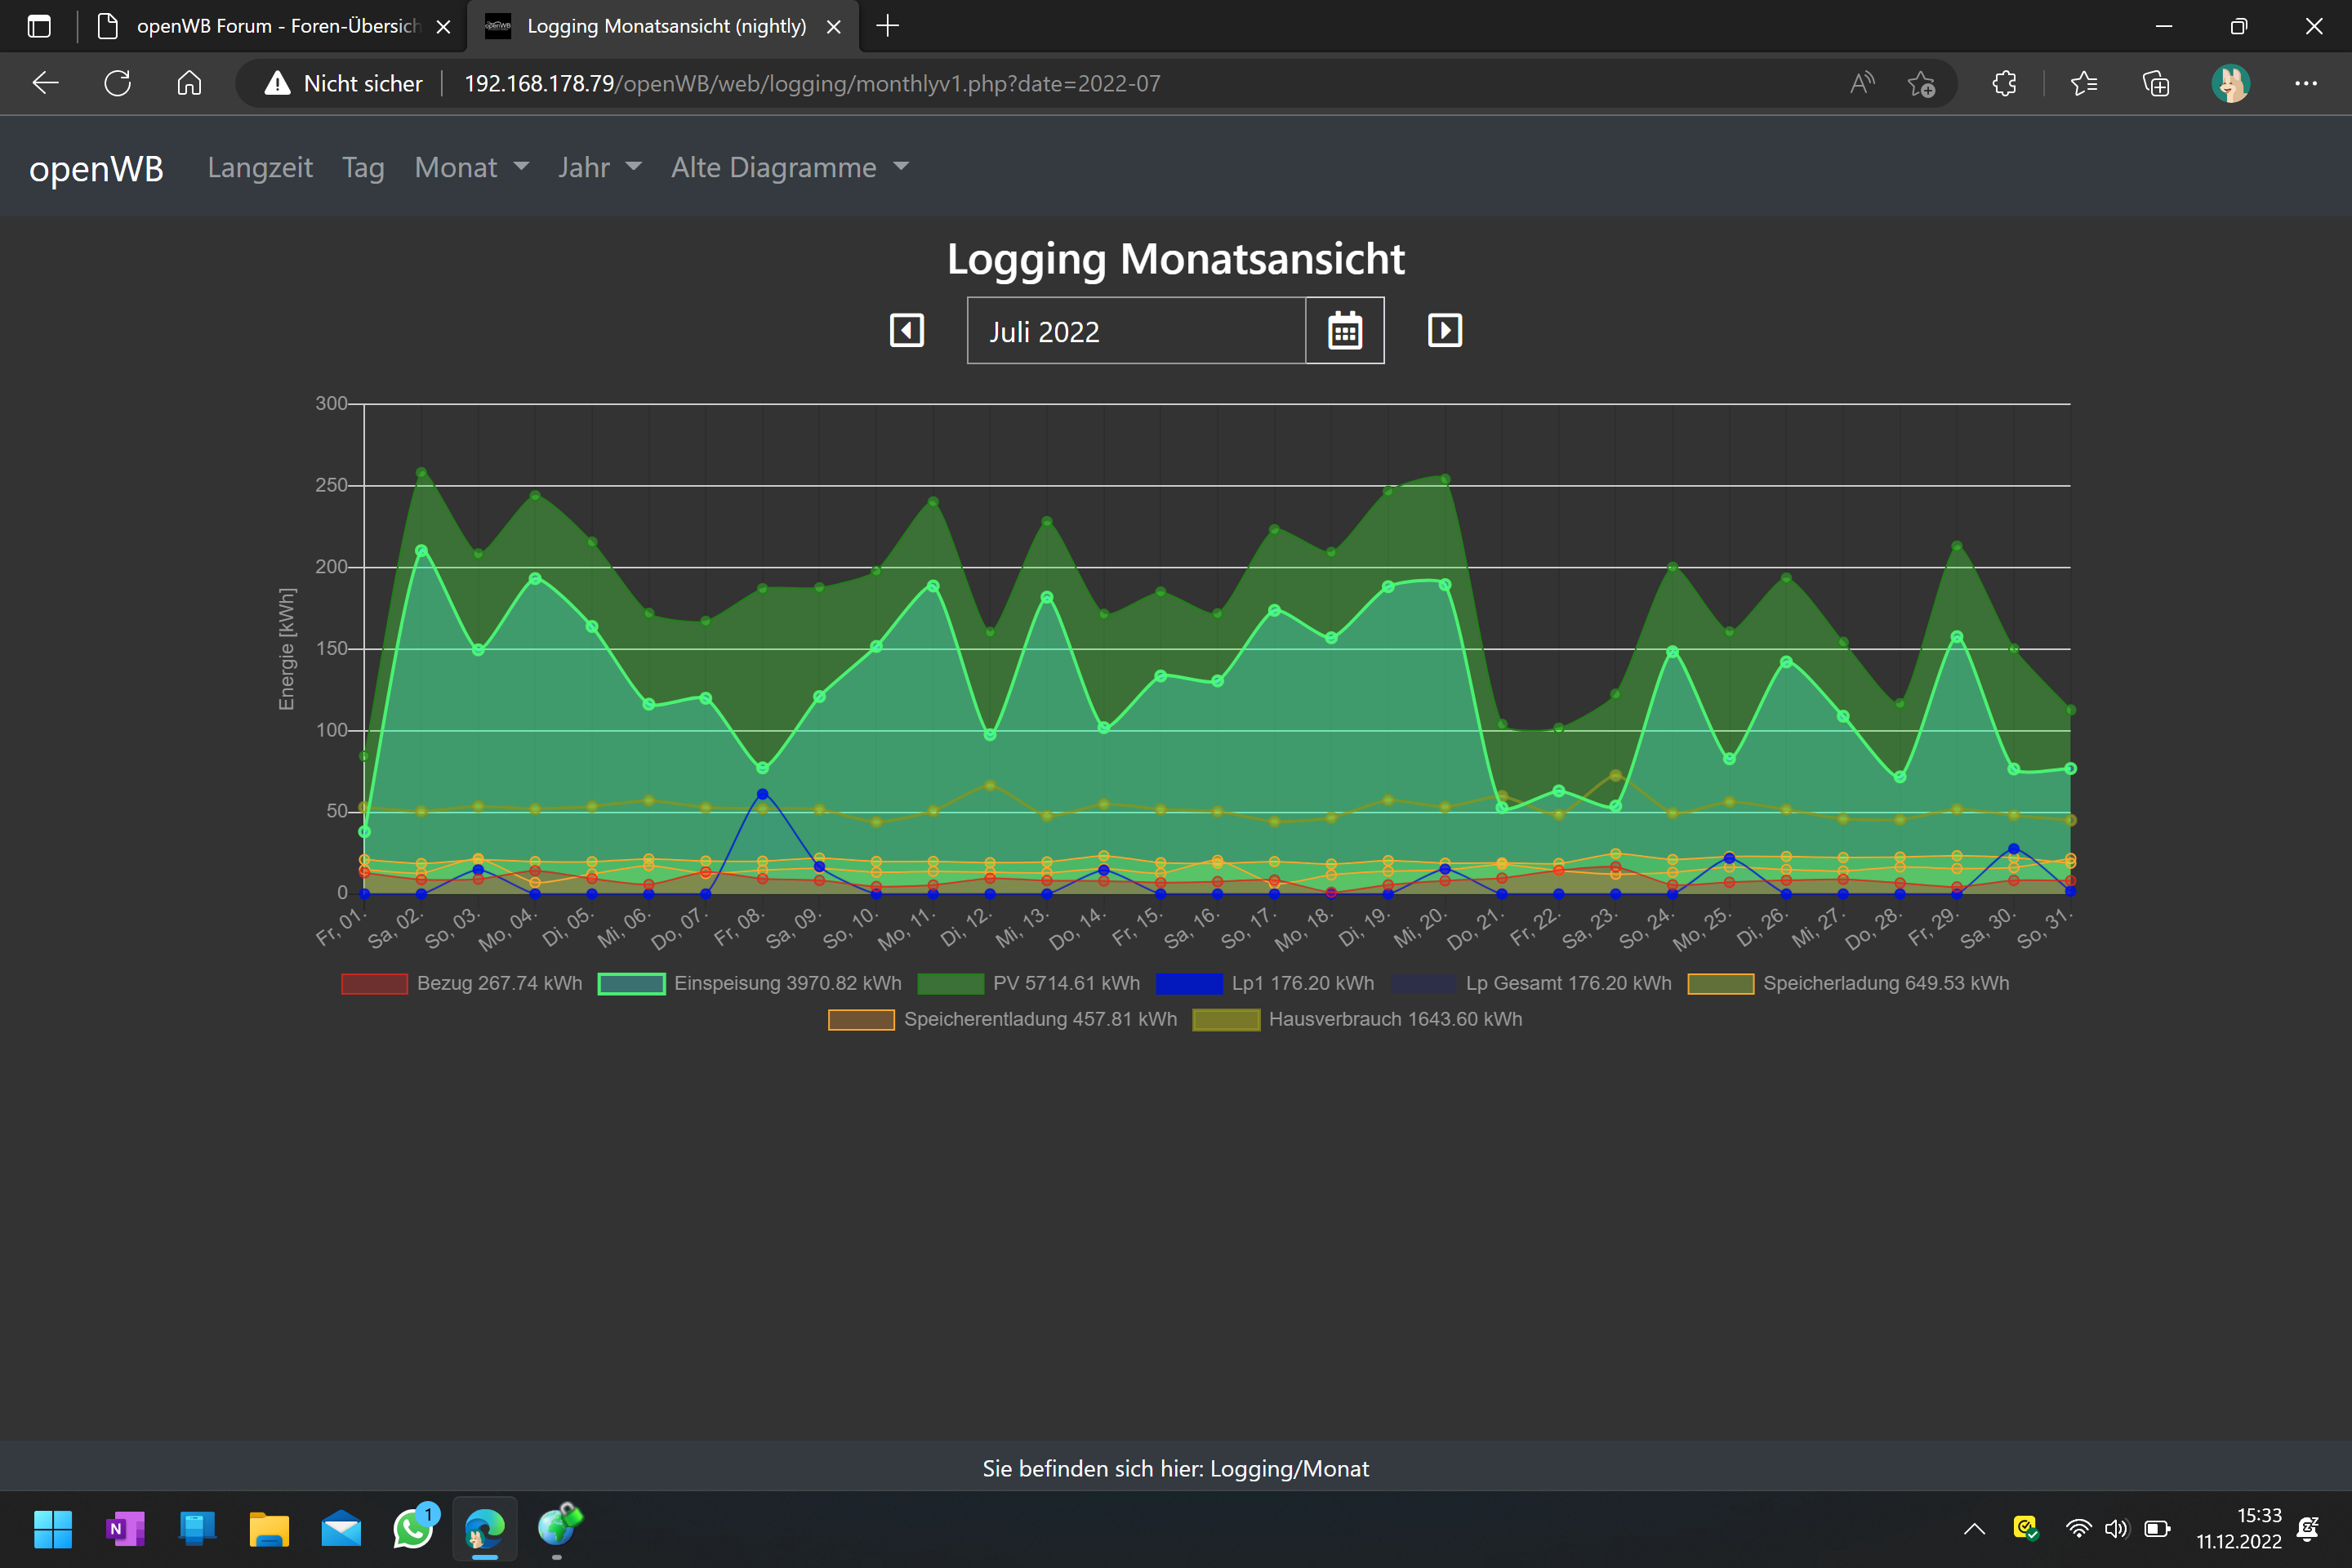
Task: Expand the Monat dropdown menu
Action: [x=471, y=167]
